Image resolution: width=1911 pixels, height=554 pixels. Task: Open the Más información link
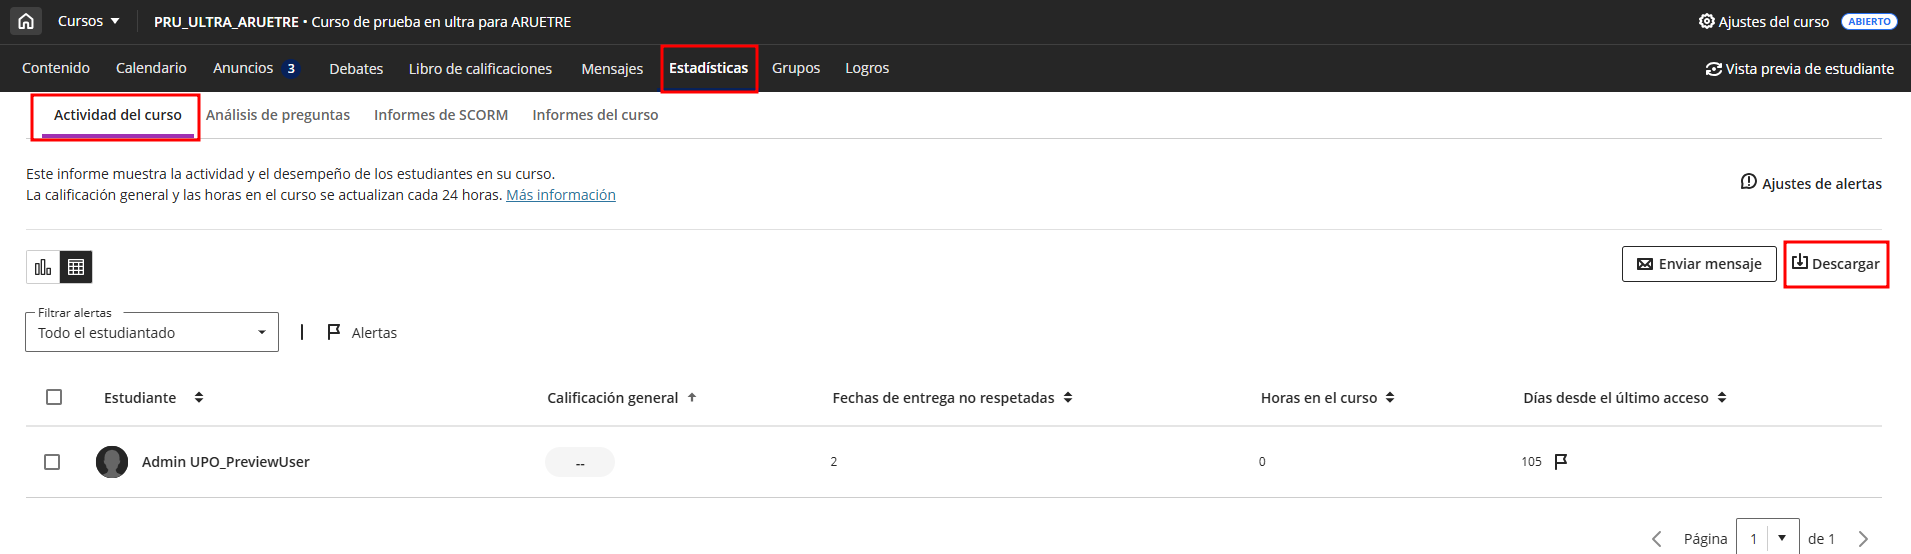(x=560, y=195)
